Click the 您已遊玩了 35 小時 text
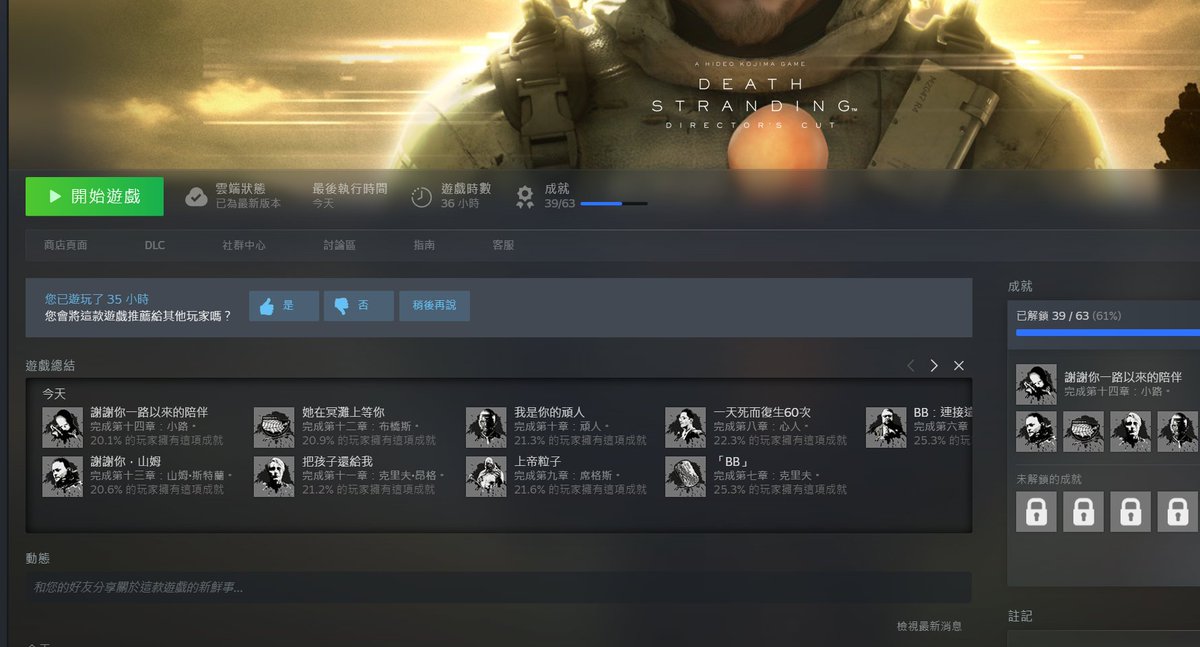This screenshot has width=1200, height=647. [x=97, y=299]
